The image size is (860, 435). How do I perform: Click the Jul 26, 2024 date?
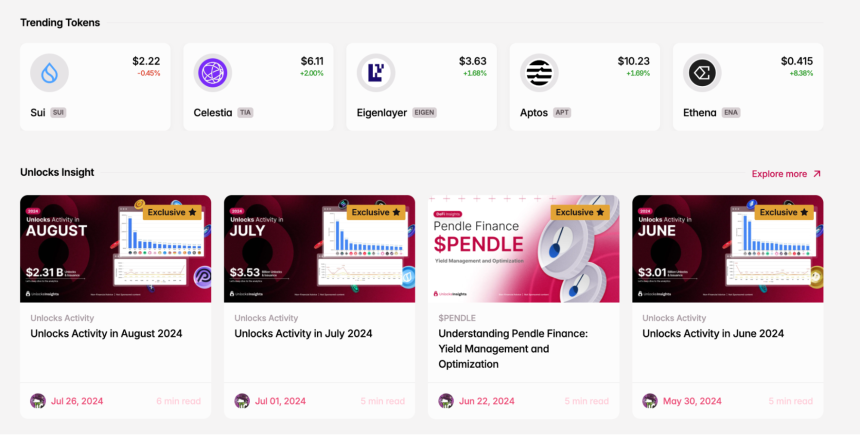(x=77, y=402)
